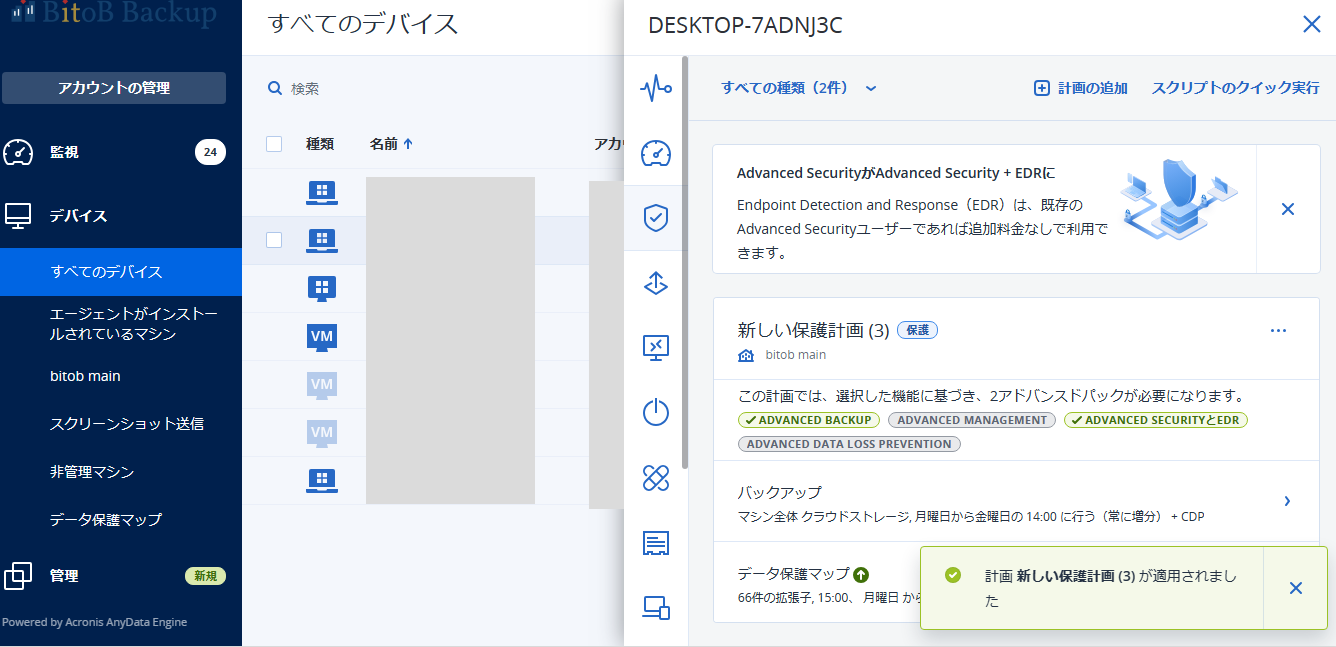The height and width of the screenshot is (647, 1336).
Task: Click the 新規 badge next to 管理
Action: point(206,576)
